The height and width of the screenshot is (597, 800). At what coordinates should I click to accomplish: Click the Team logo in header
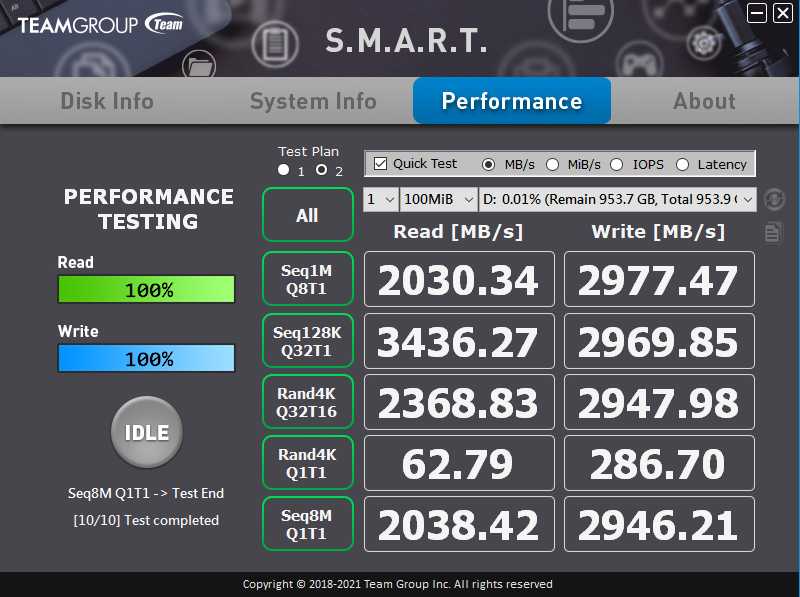coord(164,24)
